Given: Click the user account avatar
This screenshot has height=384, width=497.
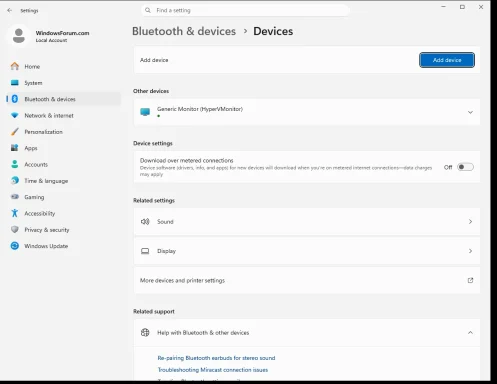Looking at the screenshot, I should pyautogui.click(x=19, y=36).
